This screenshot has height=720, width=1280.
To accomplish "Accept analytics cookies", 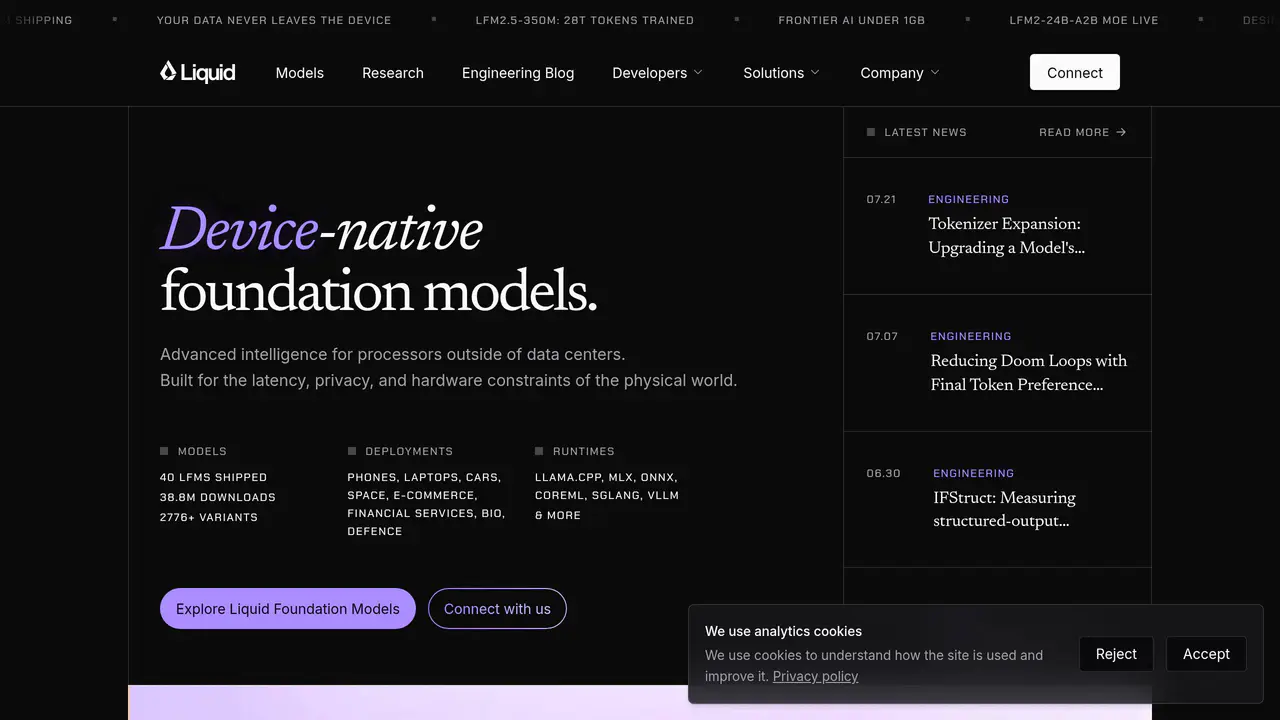I will coord(1206,654).
